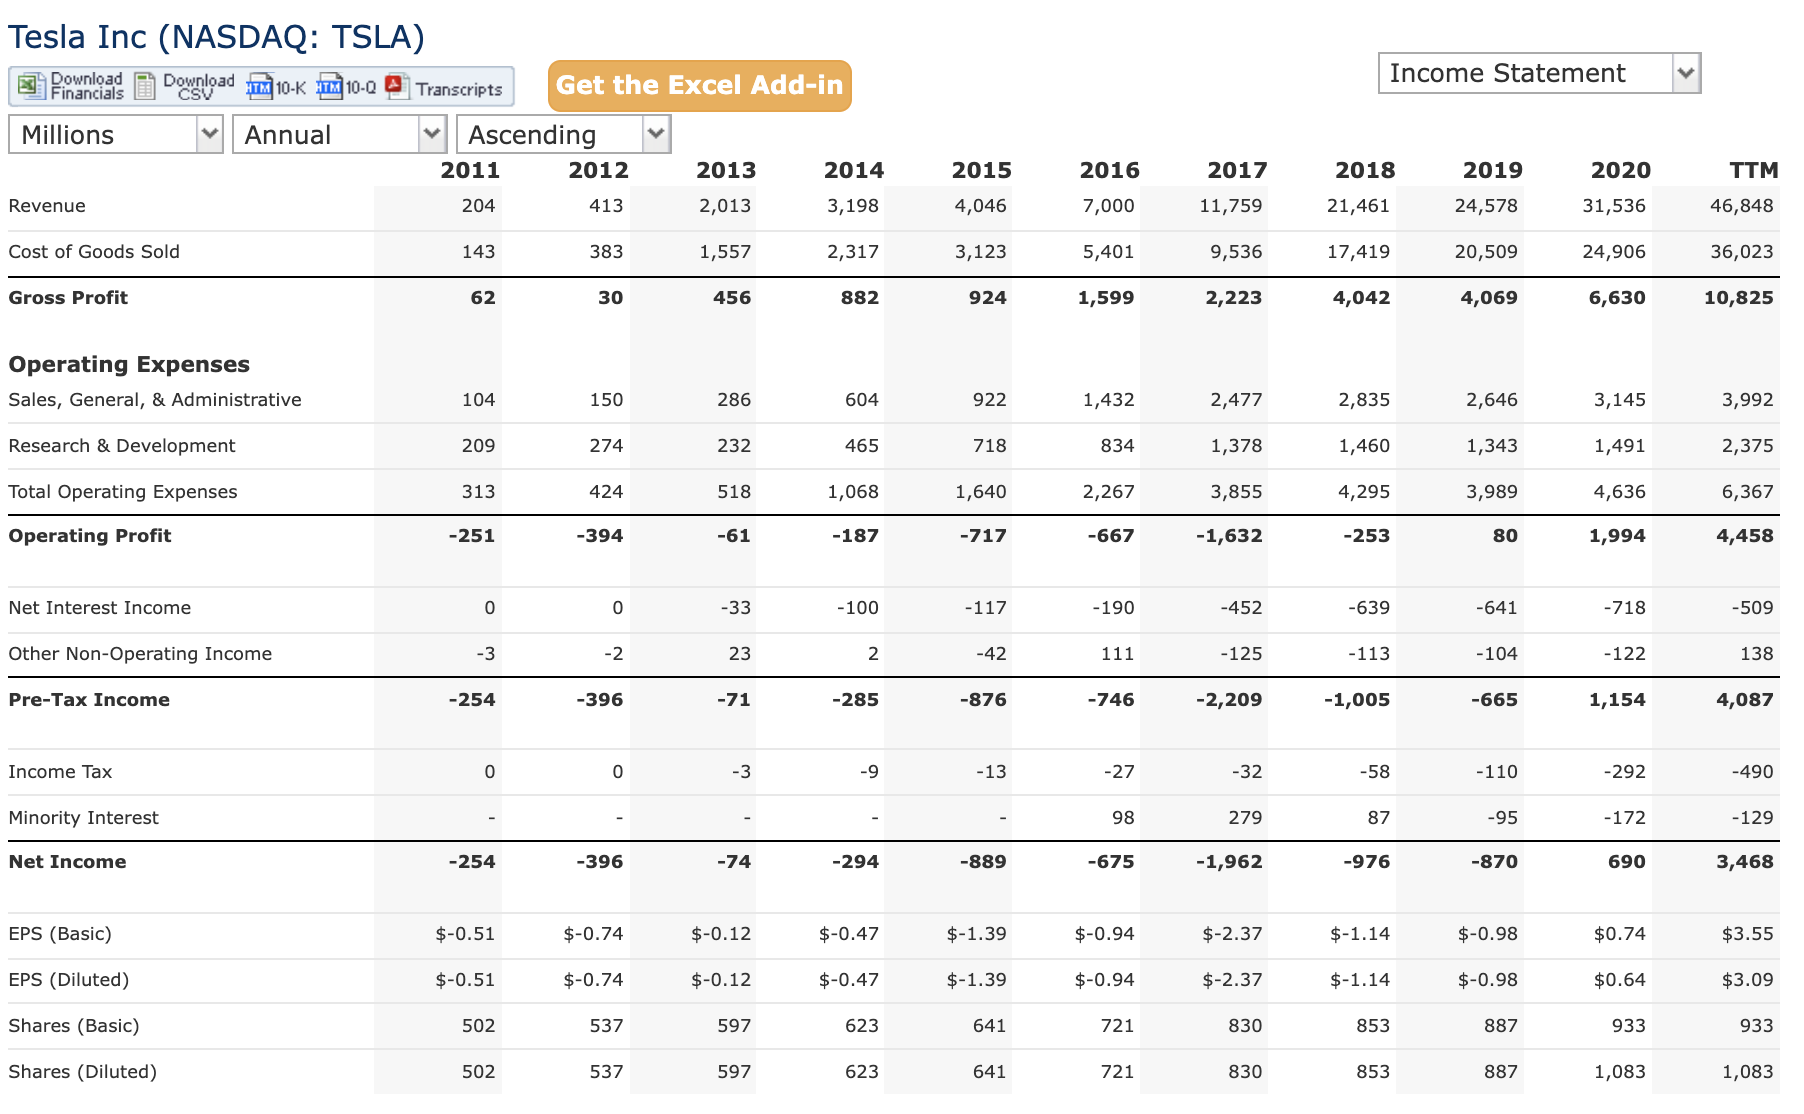The image size is (1804, 1114).
Task: Click the Shares (Diluted) row label
Action: coord(83,1072)
